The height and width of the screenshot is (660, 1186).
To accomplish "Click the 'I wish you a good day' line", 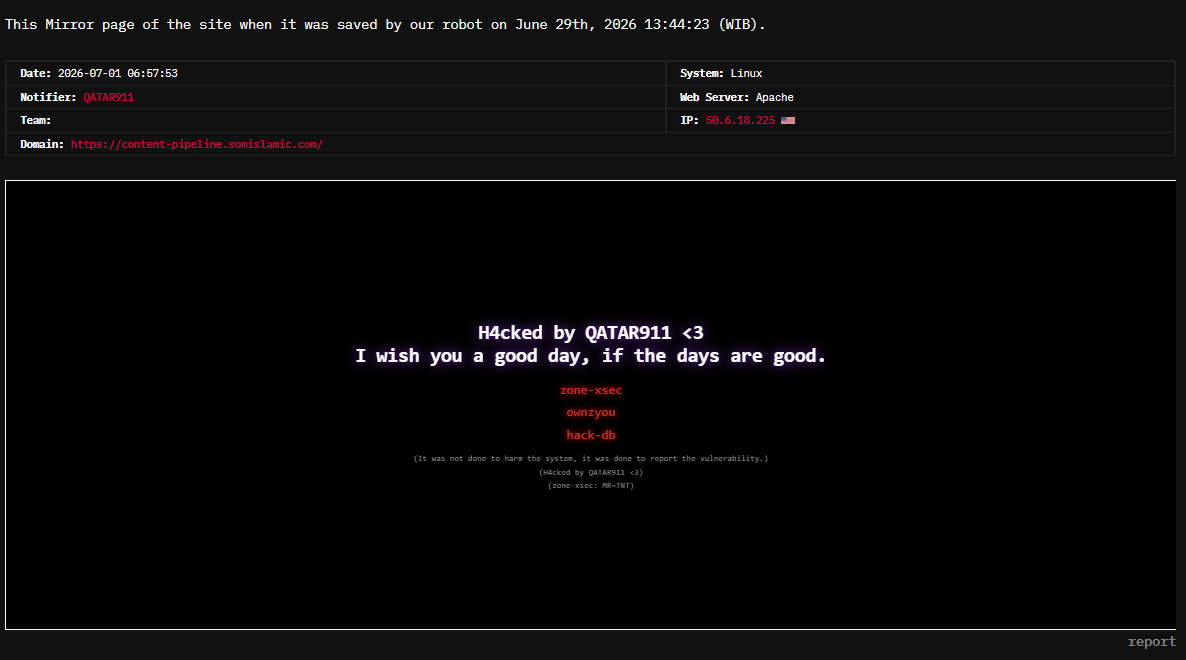I will click(x=591, y=356).
